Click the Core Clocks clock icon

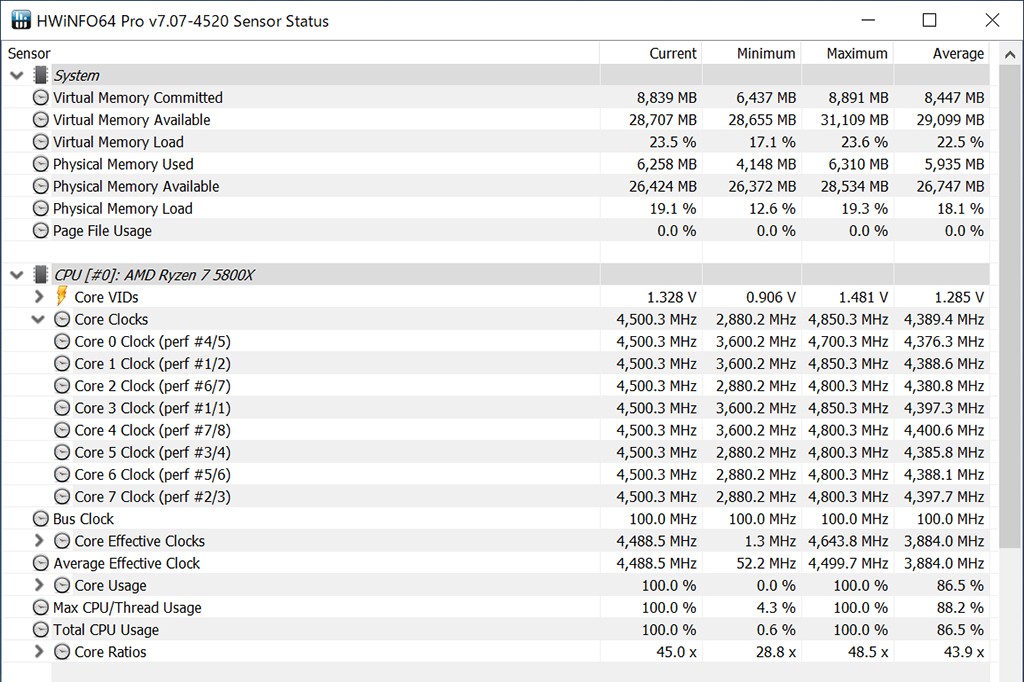tap(62, 319)
